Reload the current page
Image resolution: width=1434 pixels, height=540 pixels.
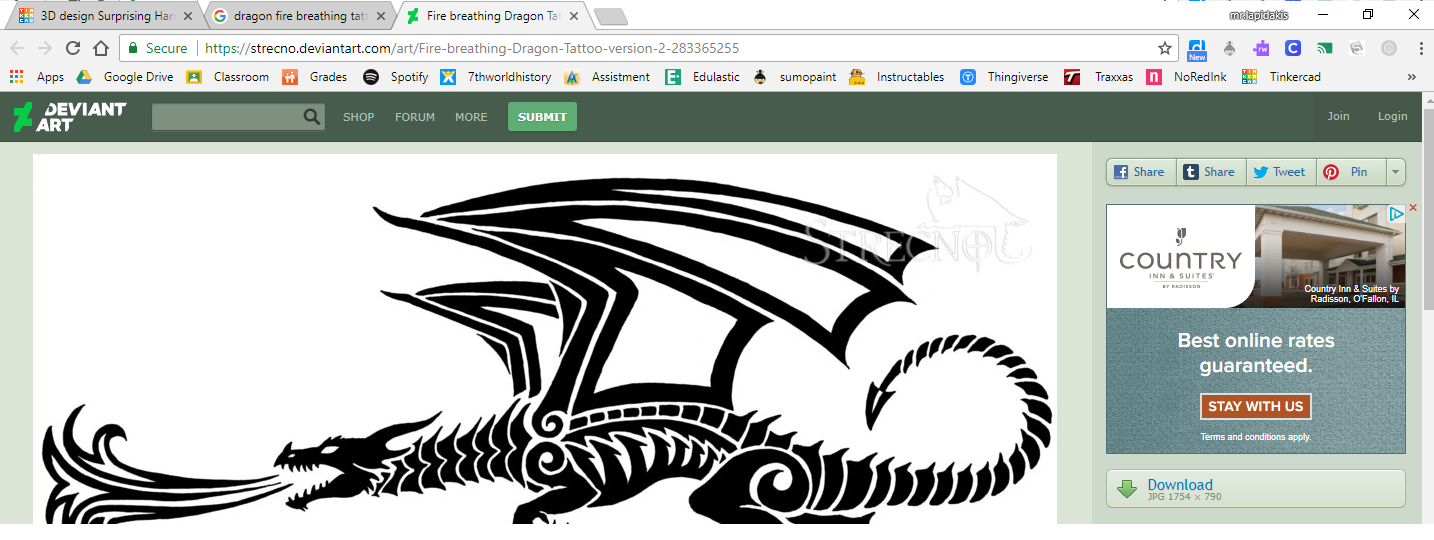[x=73, y=48]
